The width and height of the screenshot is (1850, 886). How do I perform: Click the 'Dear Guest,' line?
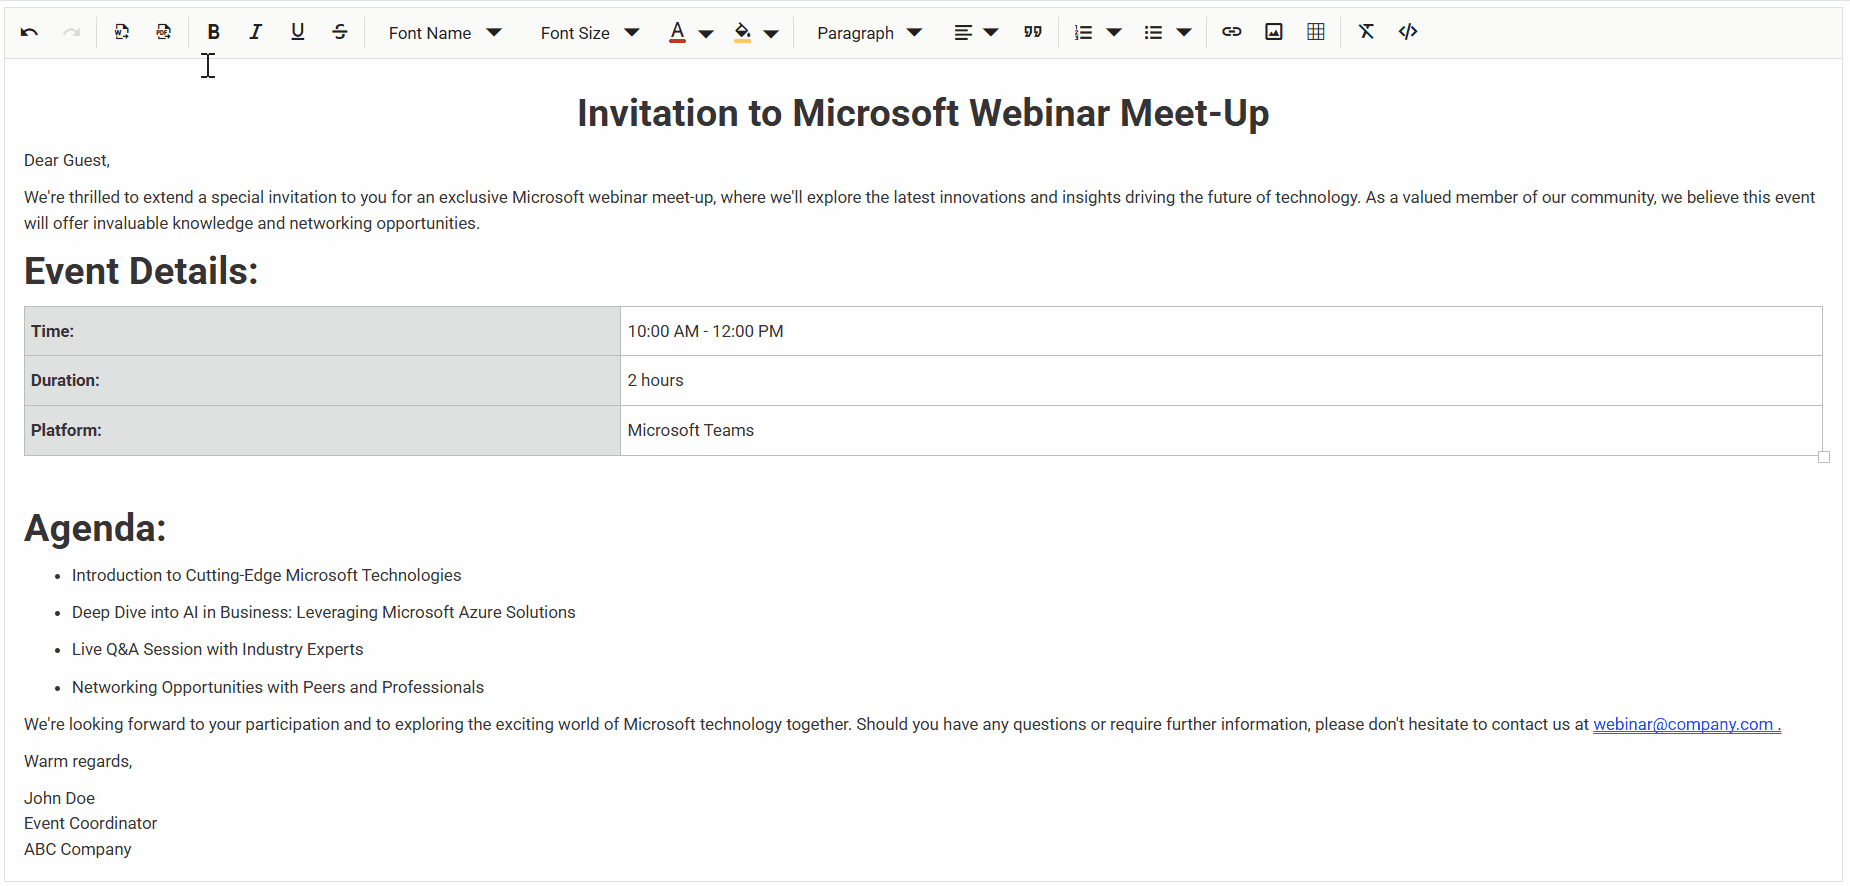coord(67,160)
